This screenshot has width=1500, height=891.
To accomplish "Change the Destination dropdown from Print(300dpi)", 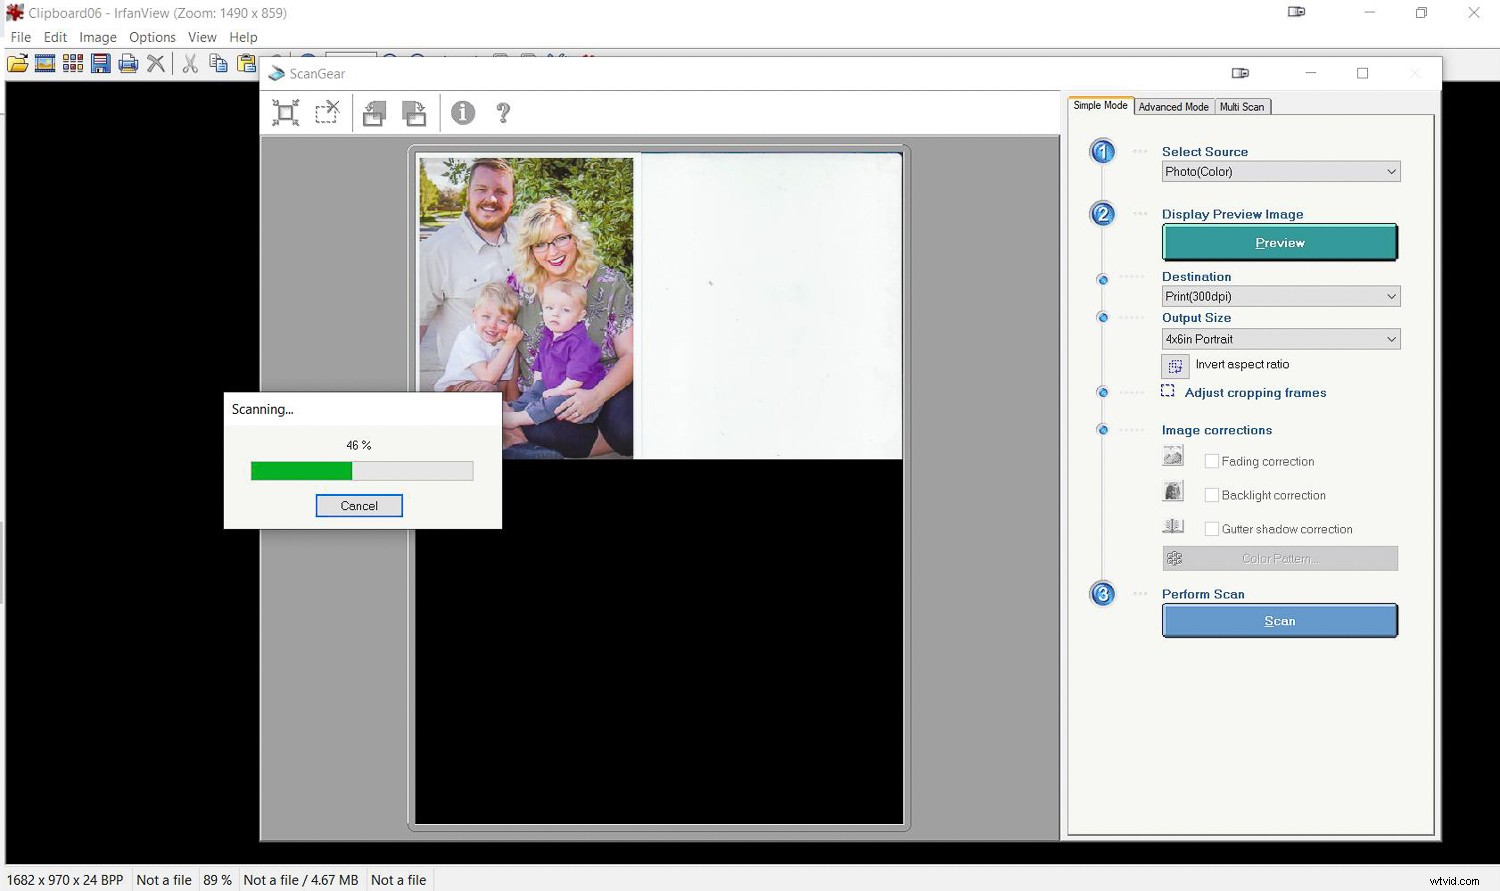I will (x=1391, y=296).
